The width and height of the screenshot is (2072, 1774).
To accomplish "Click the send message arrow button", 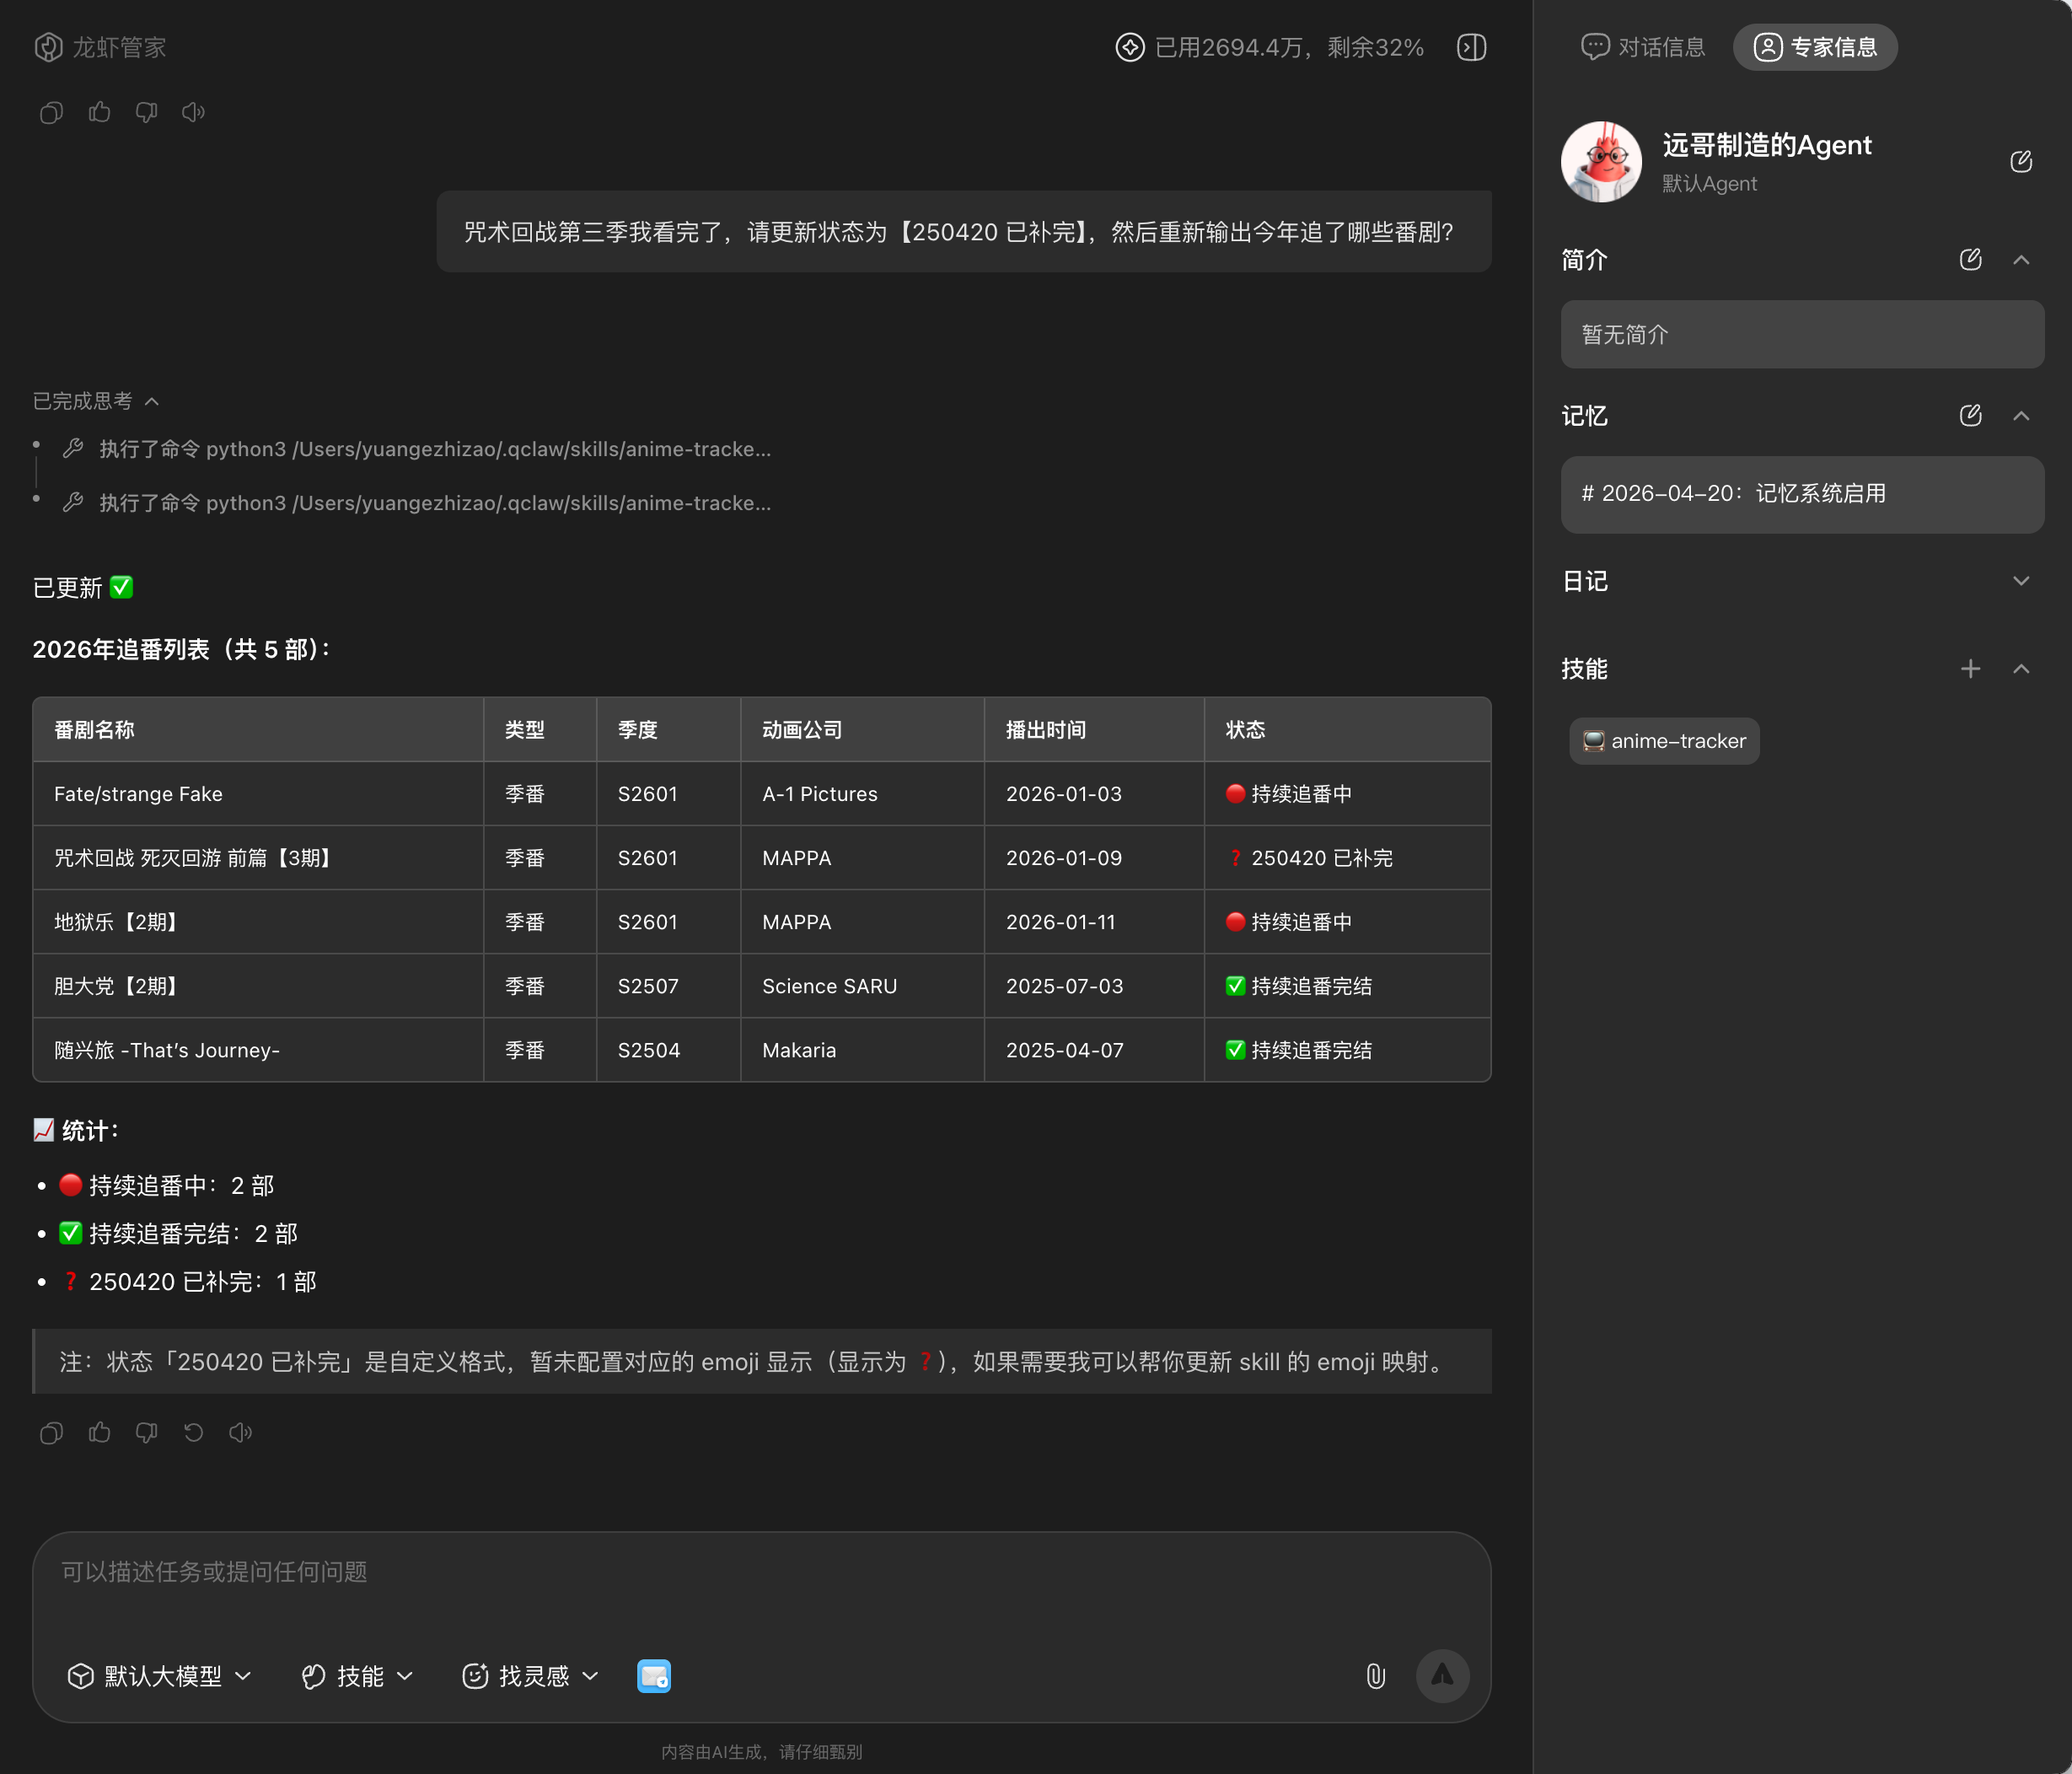I will (1442, 1676).
